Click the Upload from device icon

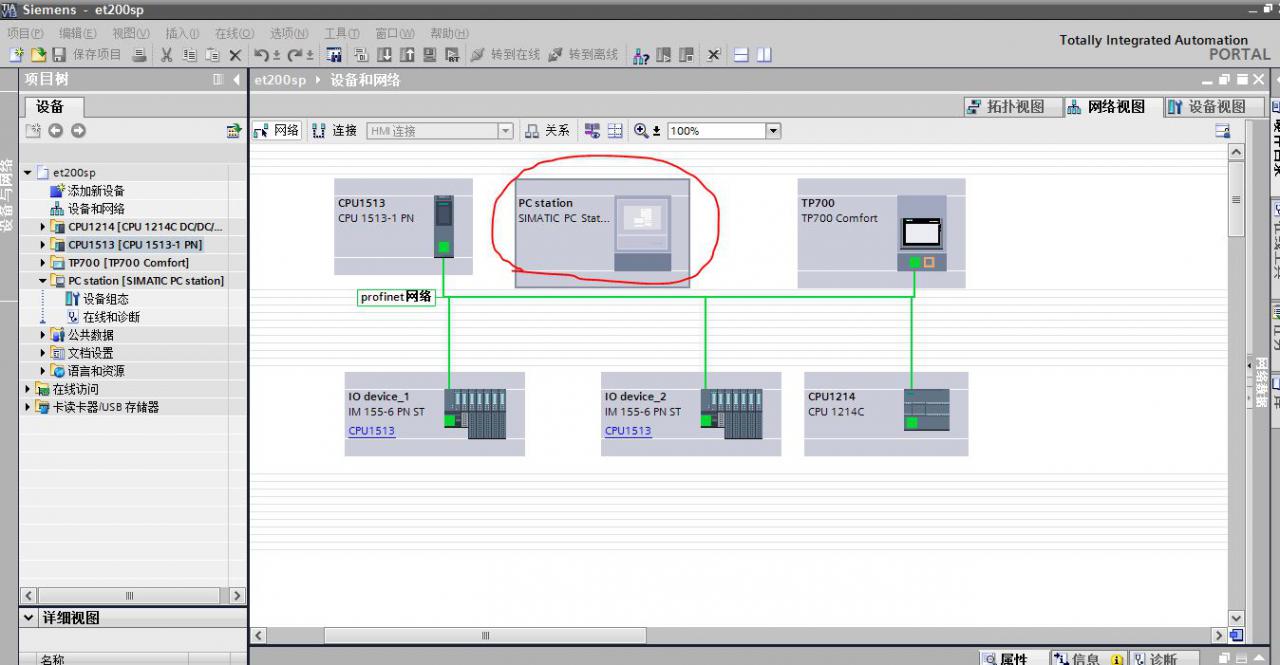tap(408, 55)
